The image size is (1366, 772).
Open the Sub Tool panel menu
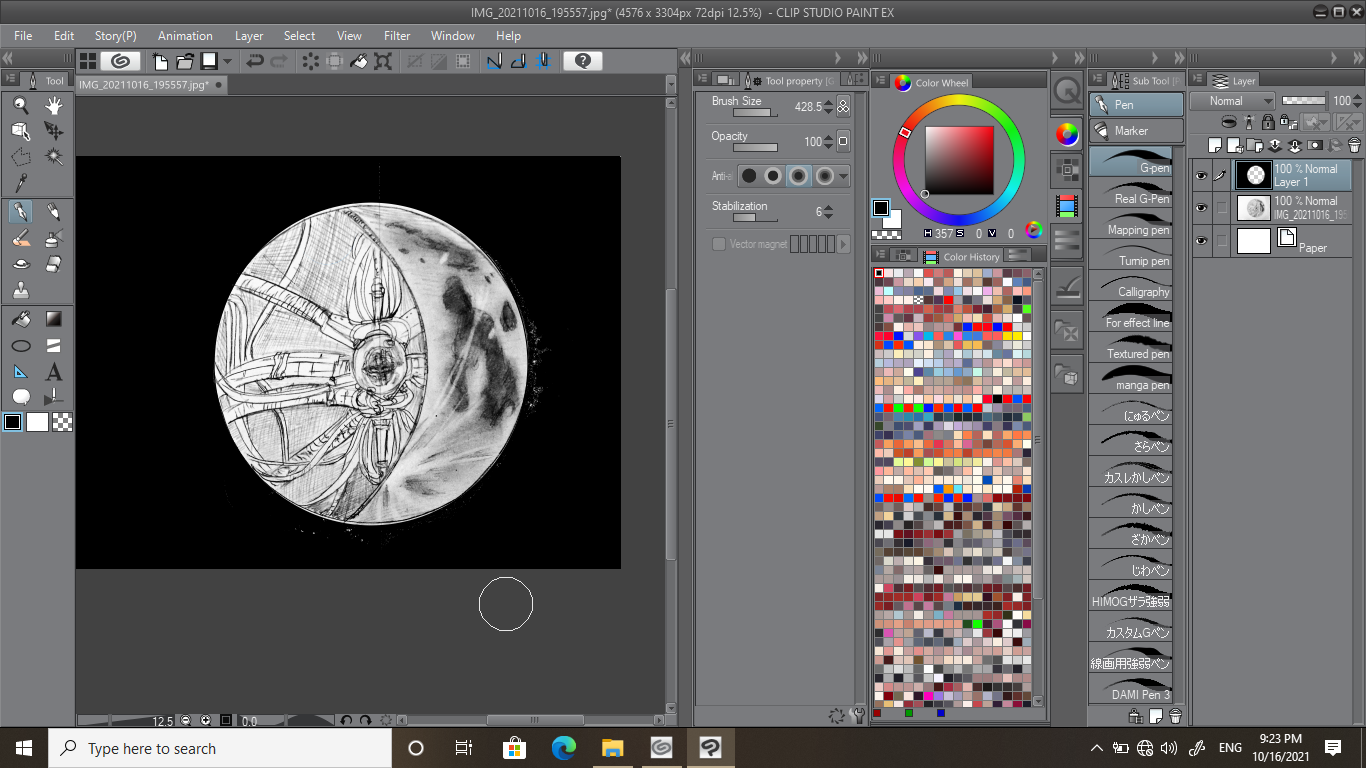tap(1100, 80)
